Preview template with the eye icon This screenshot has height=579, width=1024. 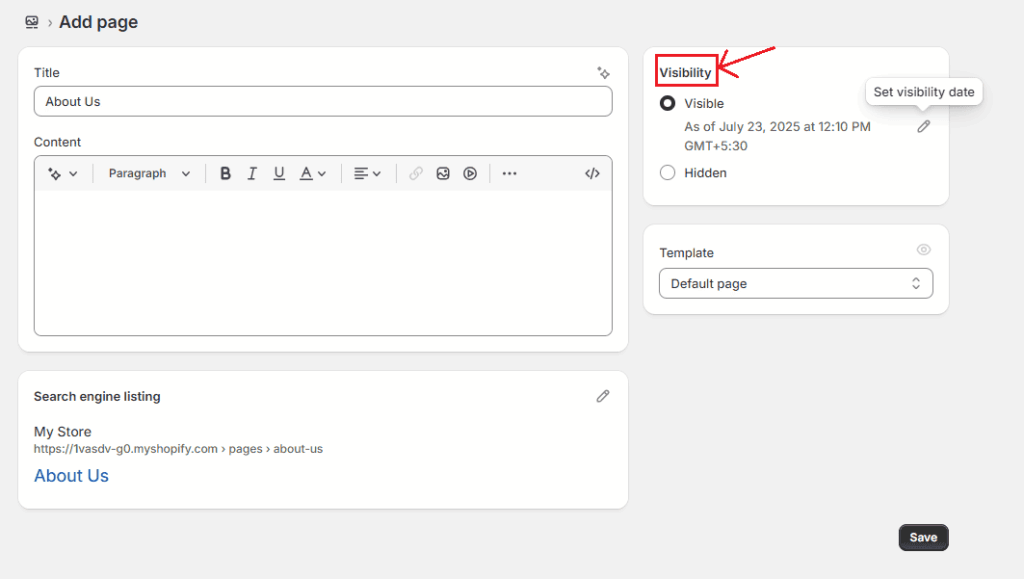923,250
